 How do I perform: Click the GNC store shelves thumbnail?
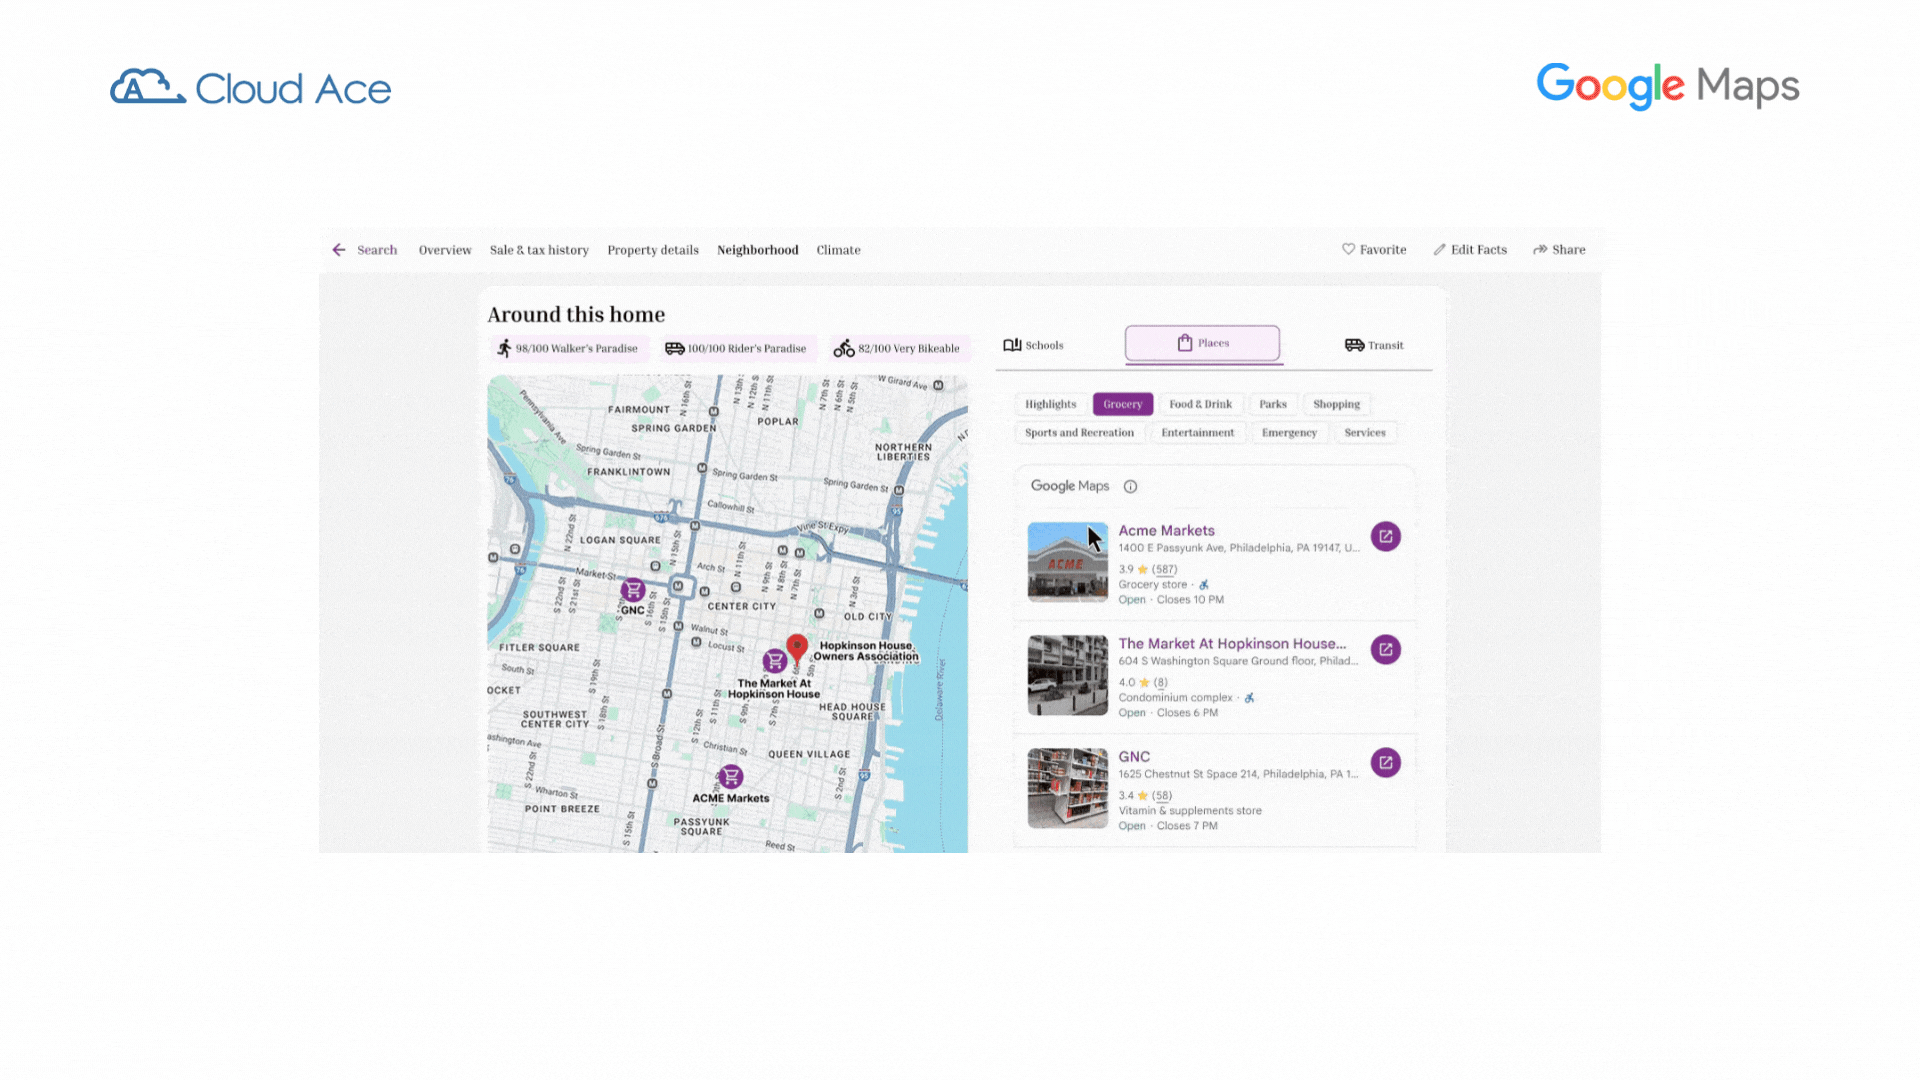tap(1067, 788)
